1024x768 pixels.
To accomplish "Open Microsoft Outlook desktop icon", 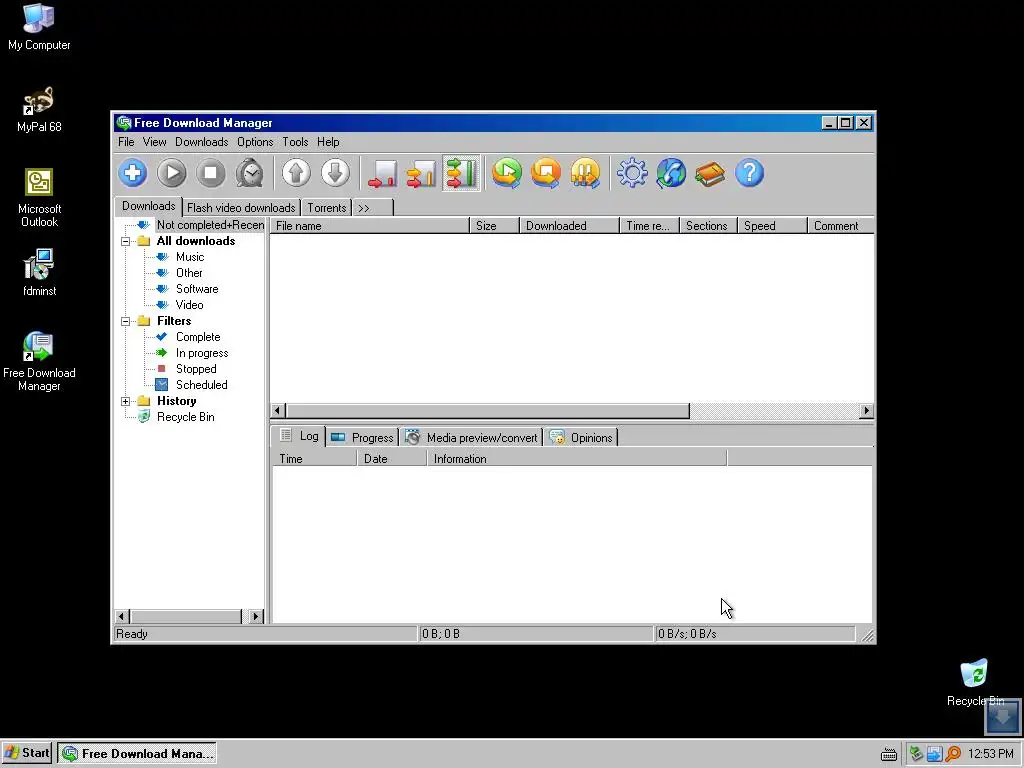I will click(39, 198).
